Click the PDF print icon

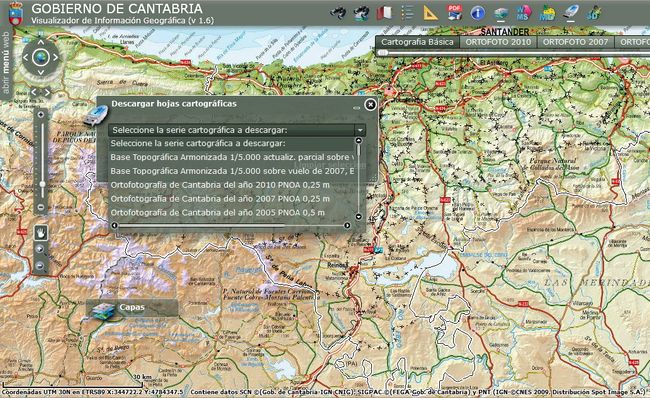point(454,12)
